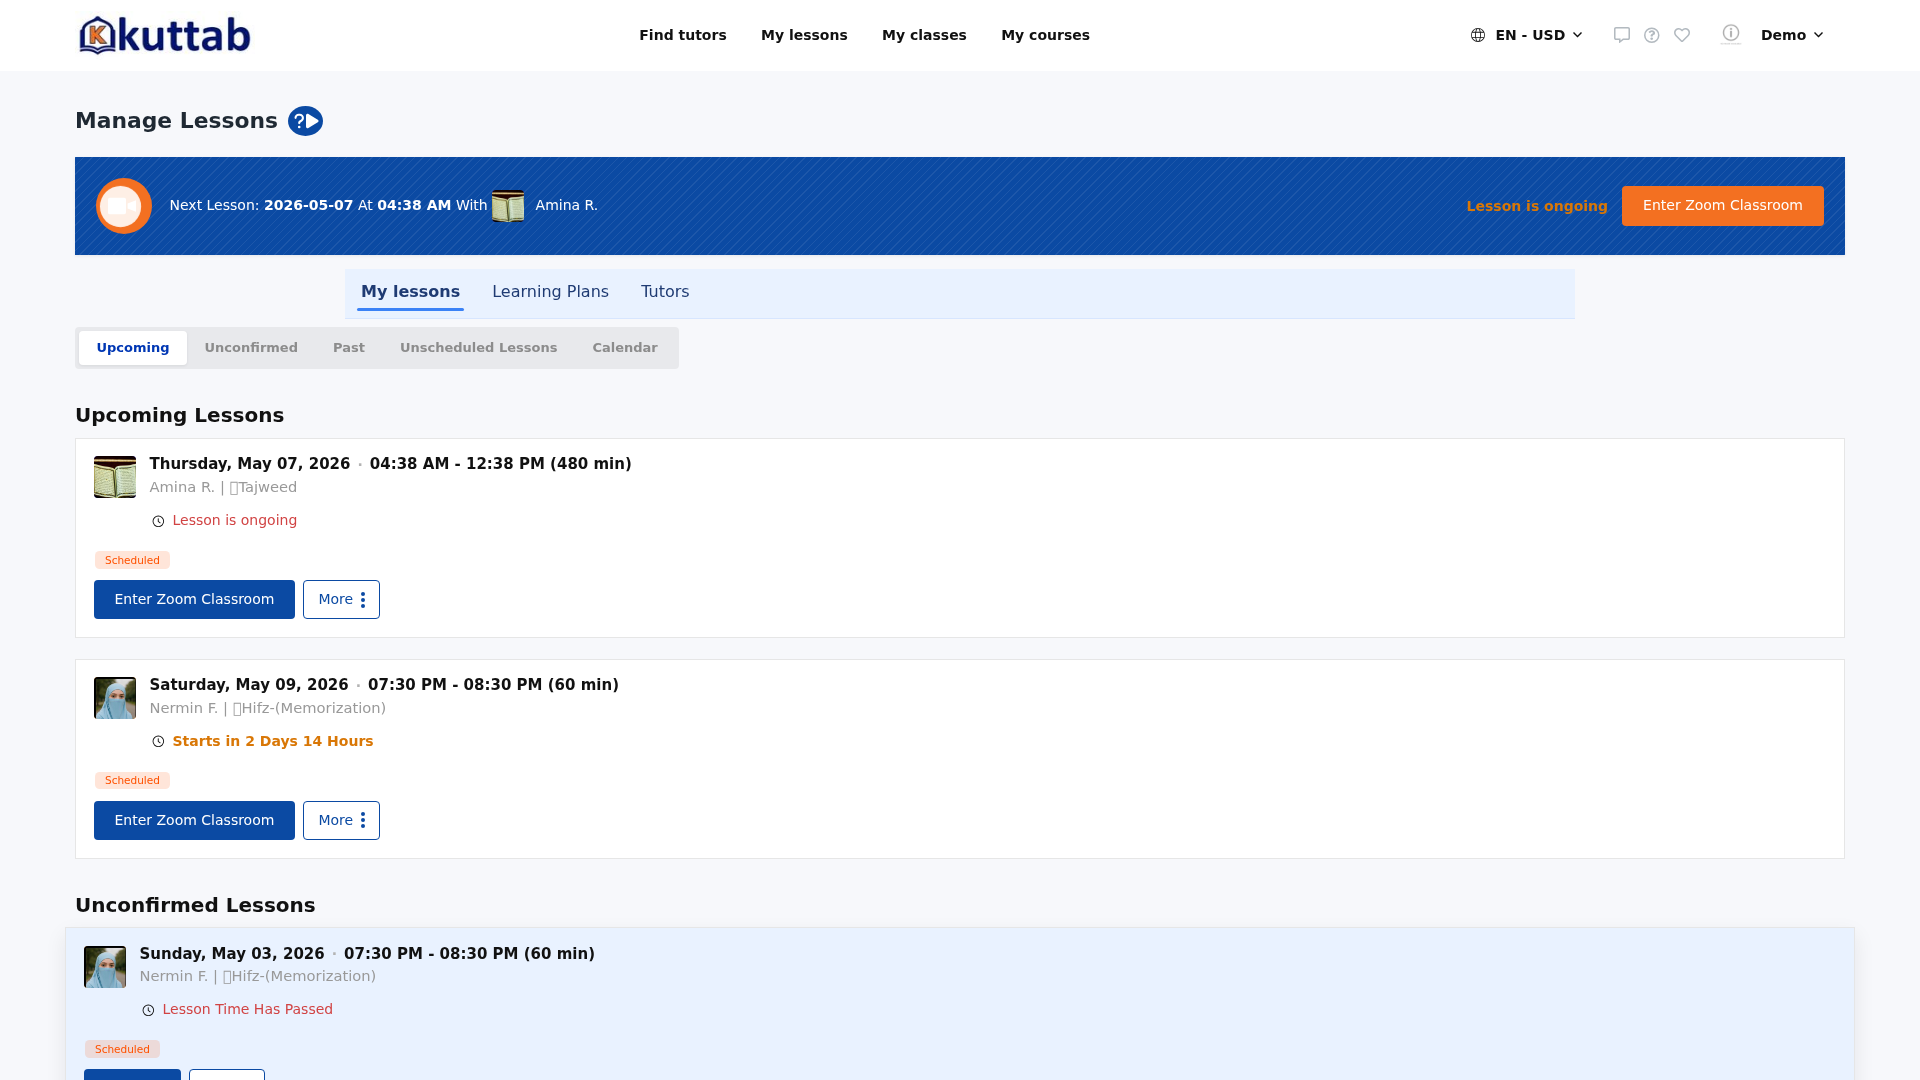Click Scheduled badge on Thursday lesson
1920x1080 pixels.
pyautogui.click(x=132, y=560)
